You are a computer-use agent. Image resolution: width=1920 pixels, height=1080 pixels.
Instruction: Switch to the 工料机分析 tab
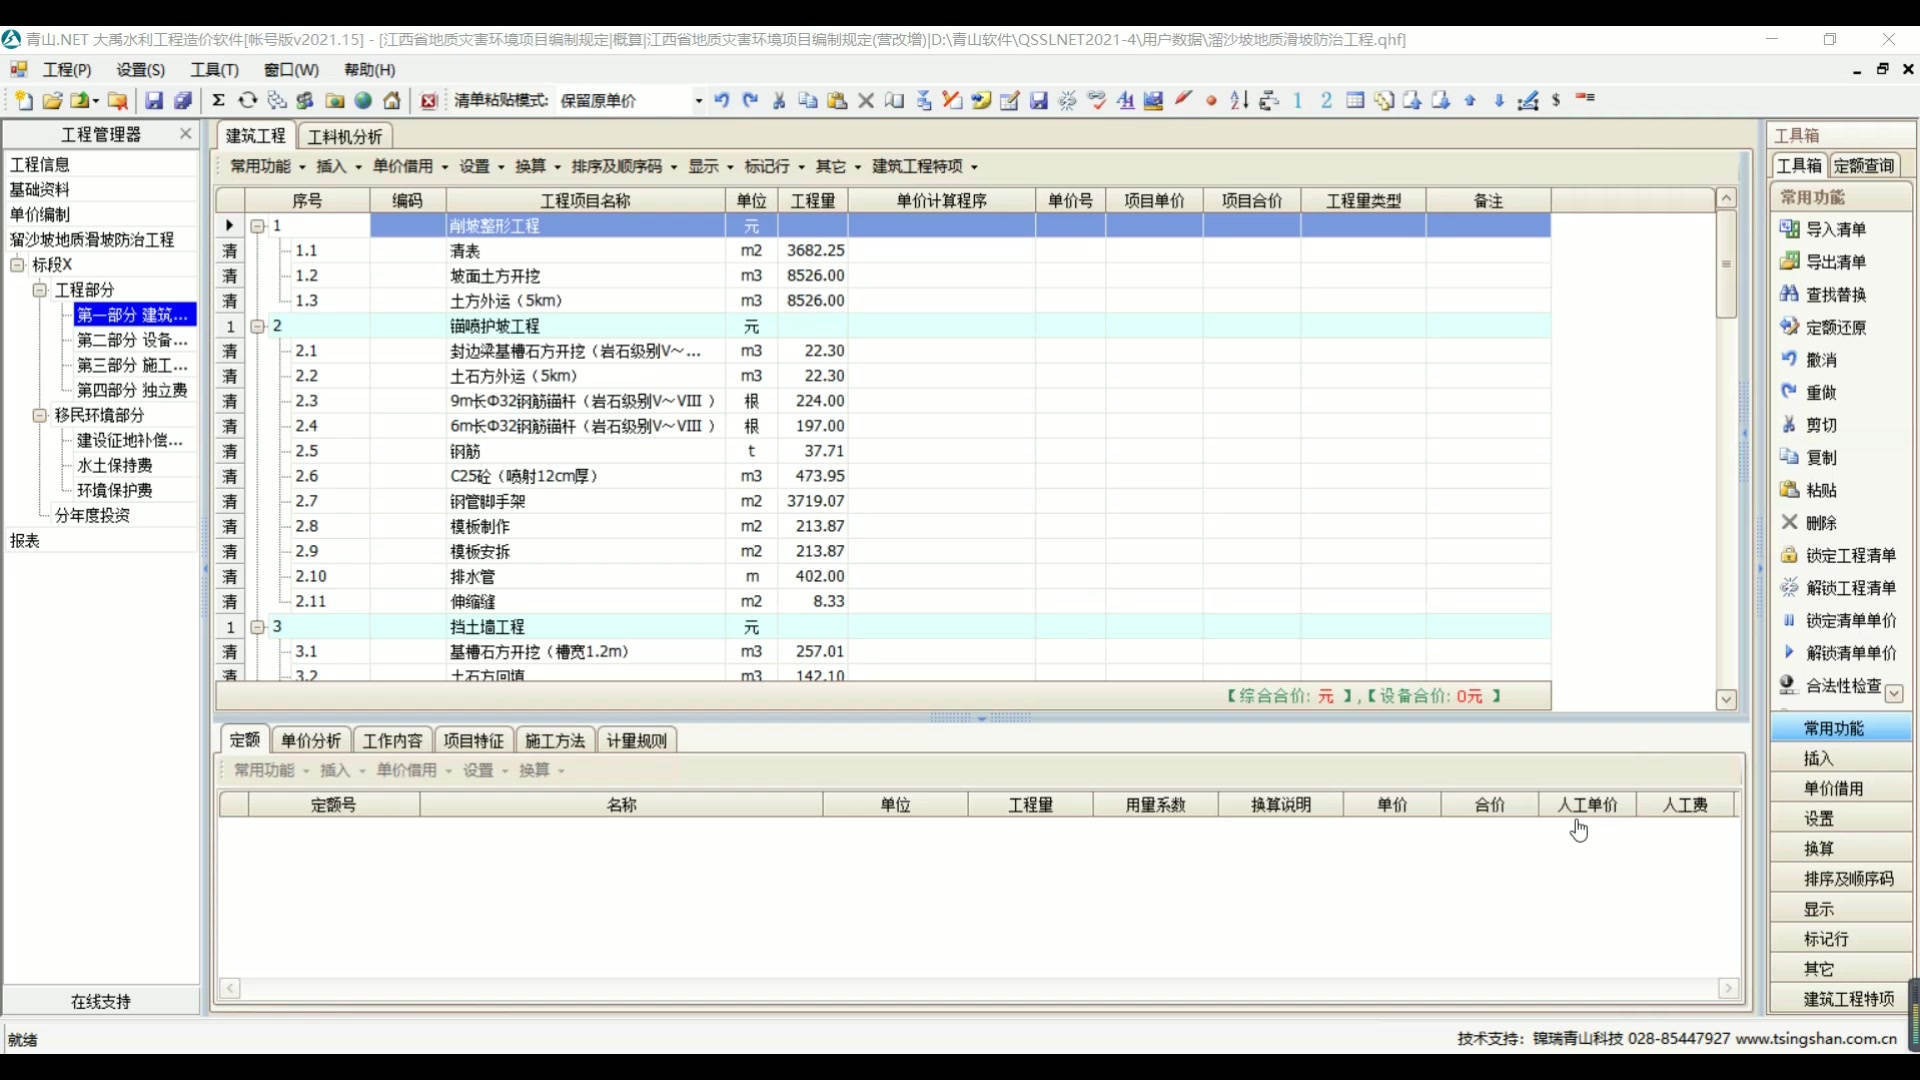(x=345, y=136)
